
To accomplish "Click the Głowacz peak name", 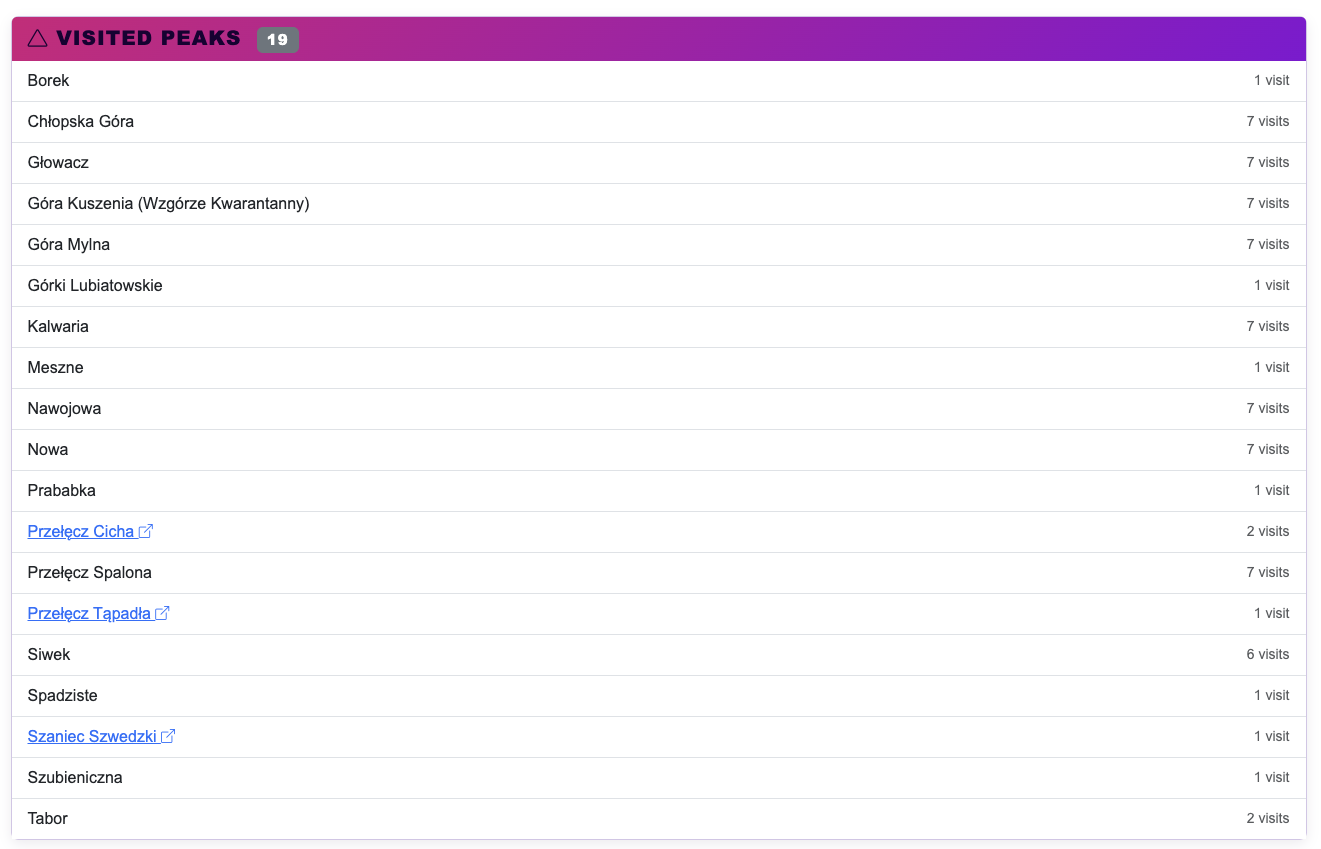I will [x=58, y=162].
